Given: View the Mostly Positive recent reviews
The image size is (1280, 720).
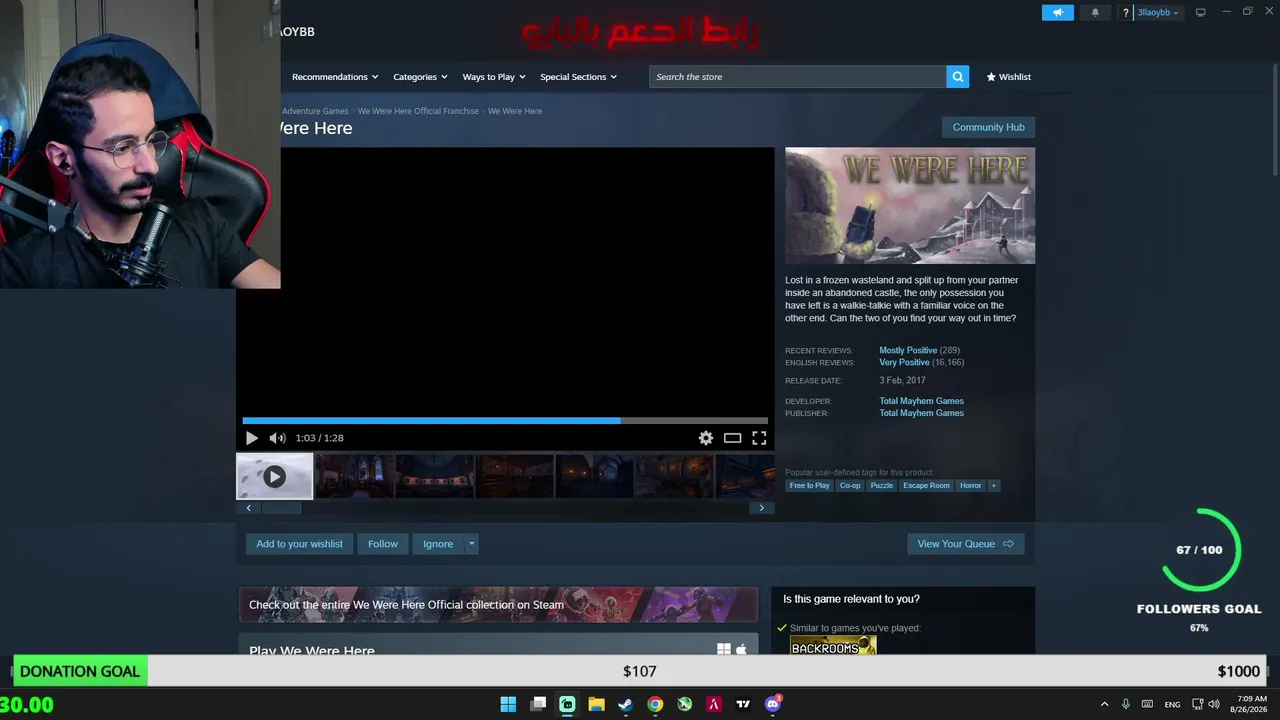Looking at the screenshot, I should tap(908, 350).
